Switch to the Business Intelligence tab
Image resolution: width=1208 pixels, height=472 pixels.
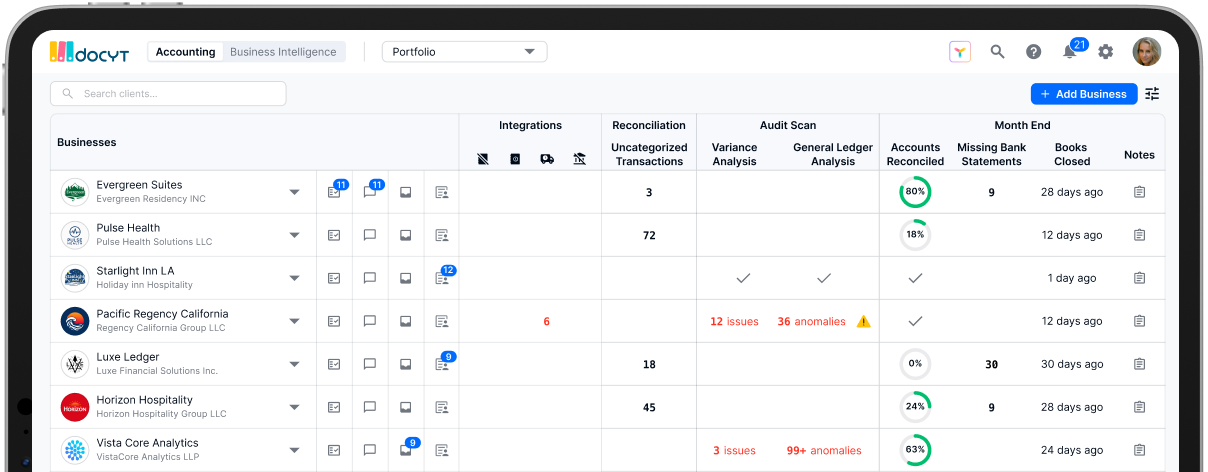click(283, 52)
